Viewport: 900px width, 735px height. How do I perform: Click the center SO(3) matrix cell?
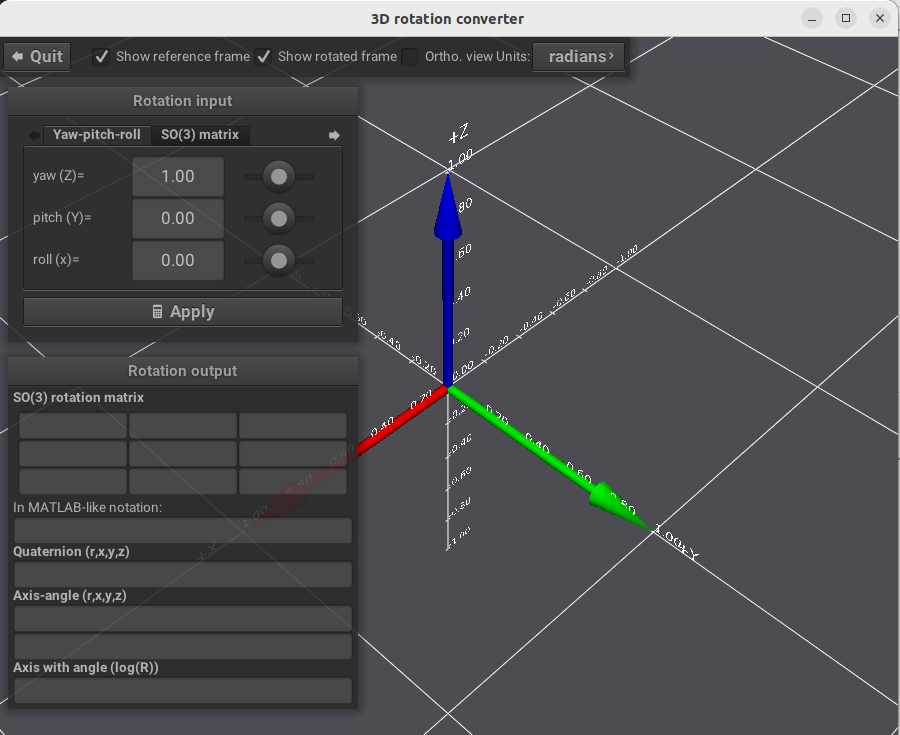(183, 453)
